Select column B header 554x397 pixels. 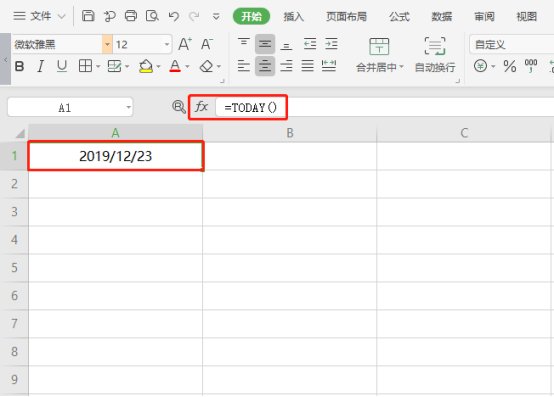tap(290, 133)
